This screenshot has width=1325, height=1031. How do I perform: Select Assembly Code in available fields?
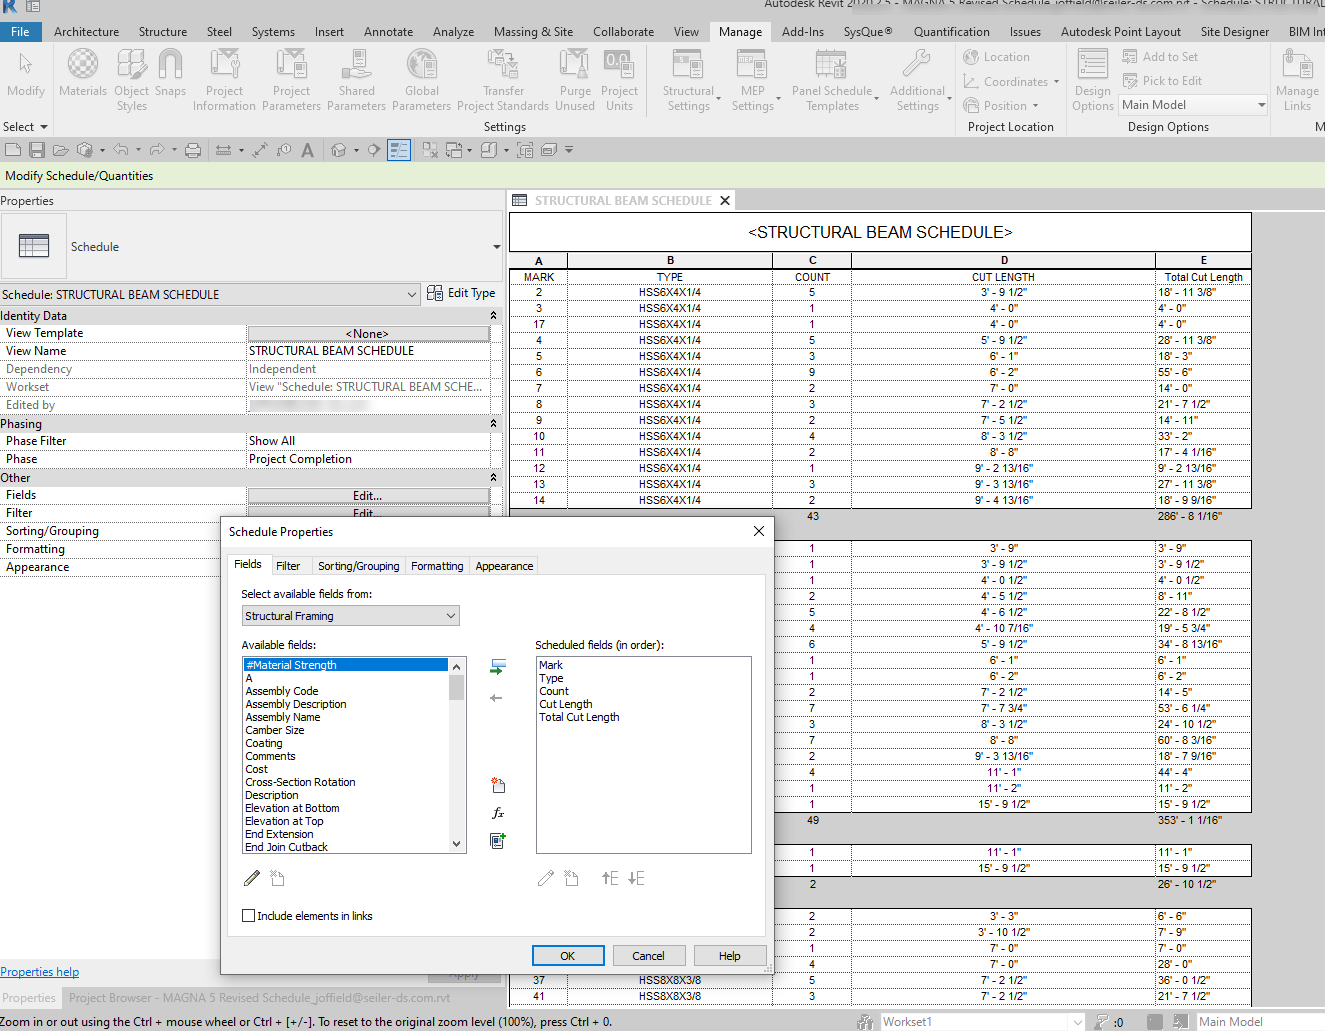282,691
